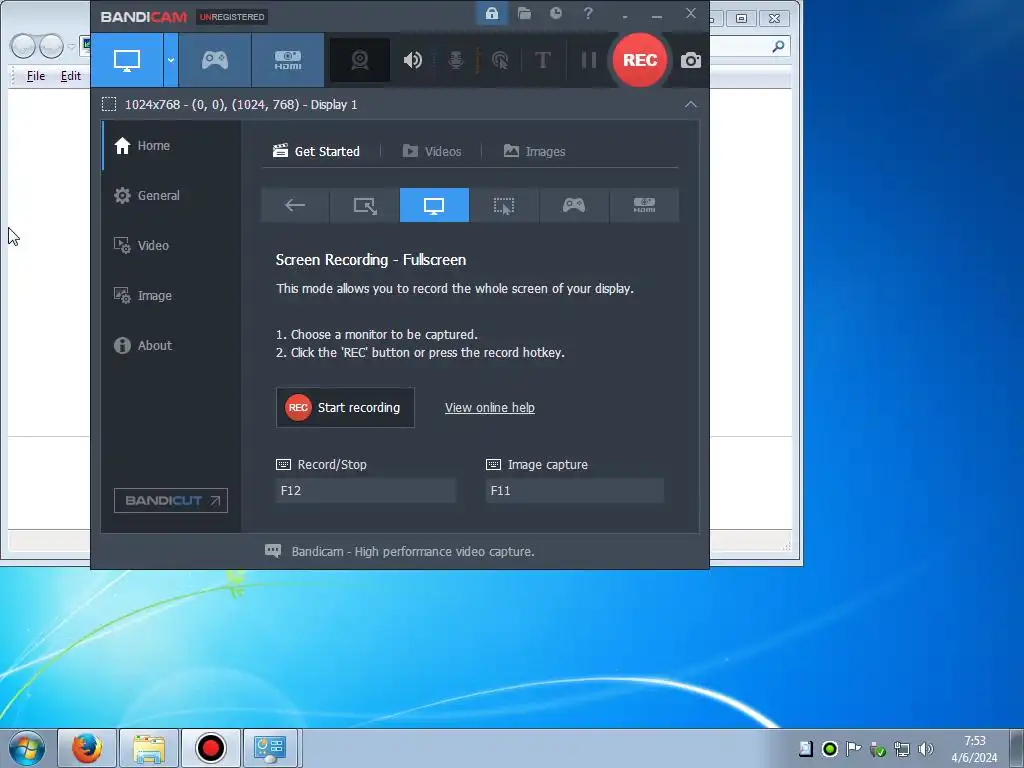Open the General settings section
Screen dimensions: 1024x768
[x=172, y=195]
